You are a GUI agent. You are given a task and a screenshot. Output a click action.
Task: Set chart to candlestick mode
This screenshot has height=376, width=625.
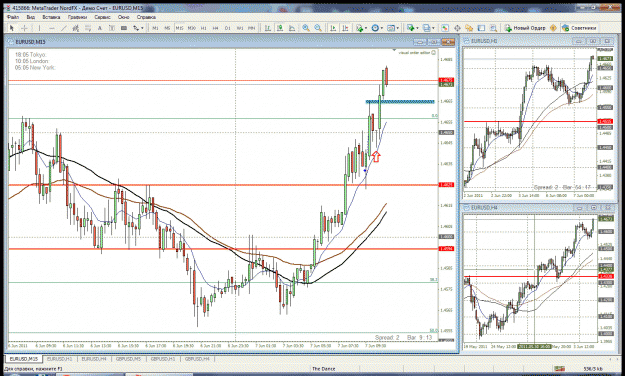point(280,28)
